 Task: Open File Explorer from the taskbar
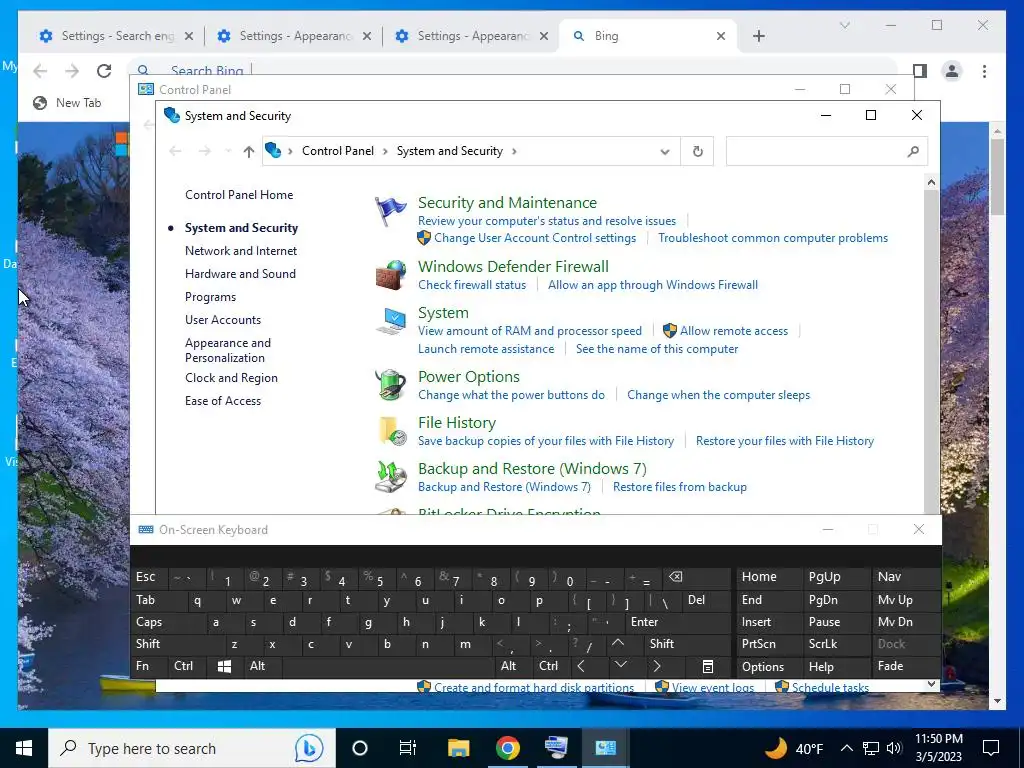tap(458, 748)
